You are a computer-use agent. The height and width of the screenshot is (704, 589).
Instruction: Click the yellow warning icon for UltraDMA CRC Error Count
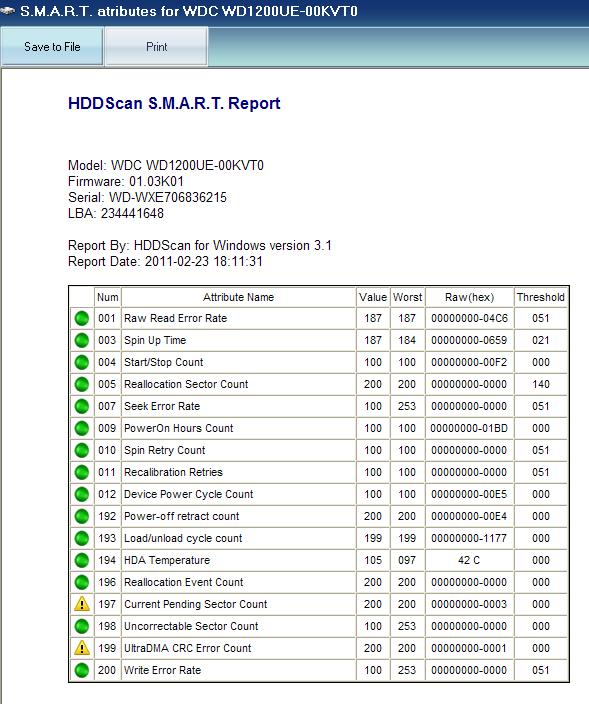pyautogui.click(x=82, y=648)
